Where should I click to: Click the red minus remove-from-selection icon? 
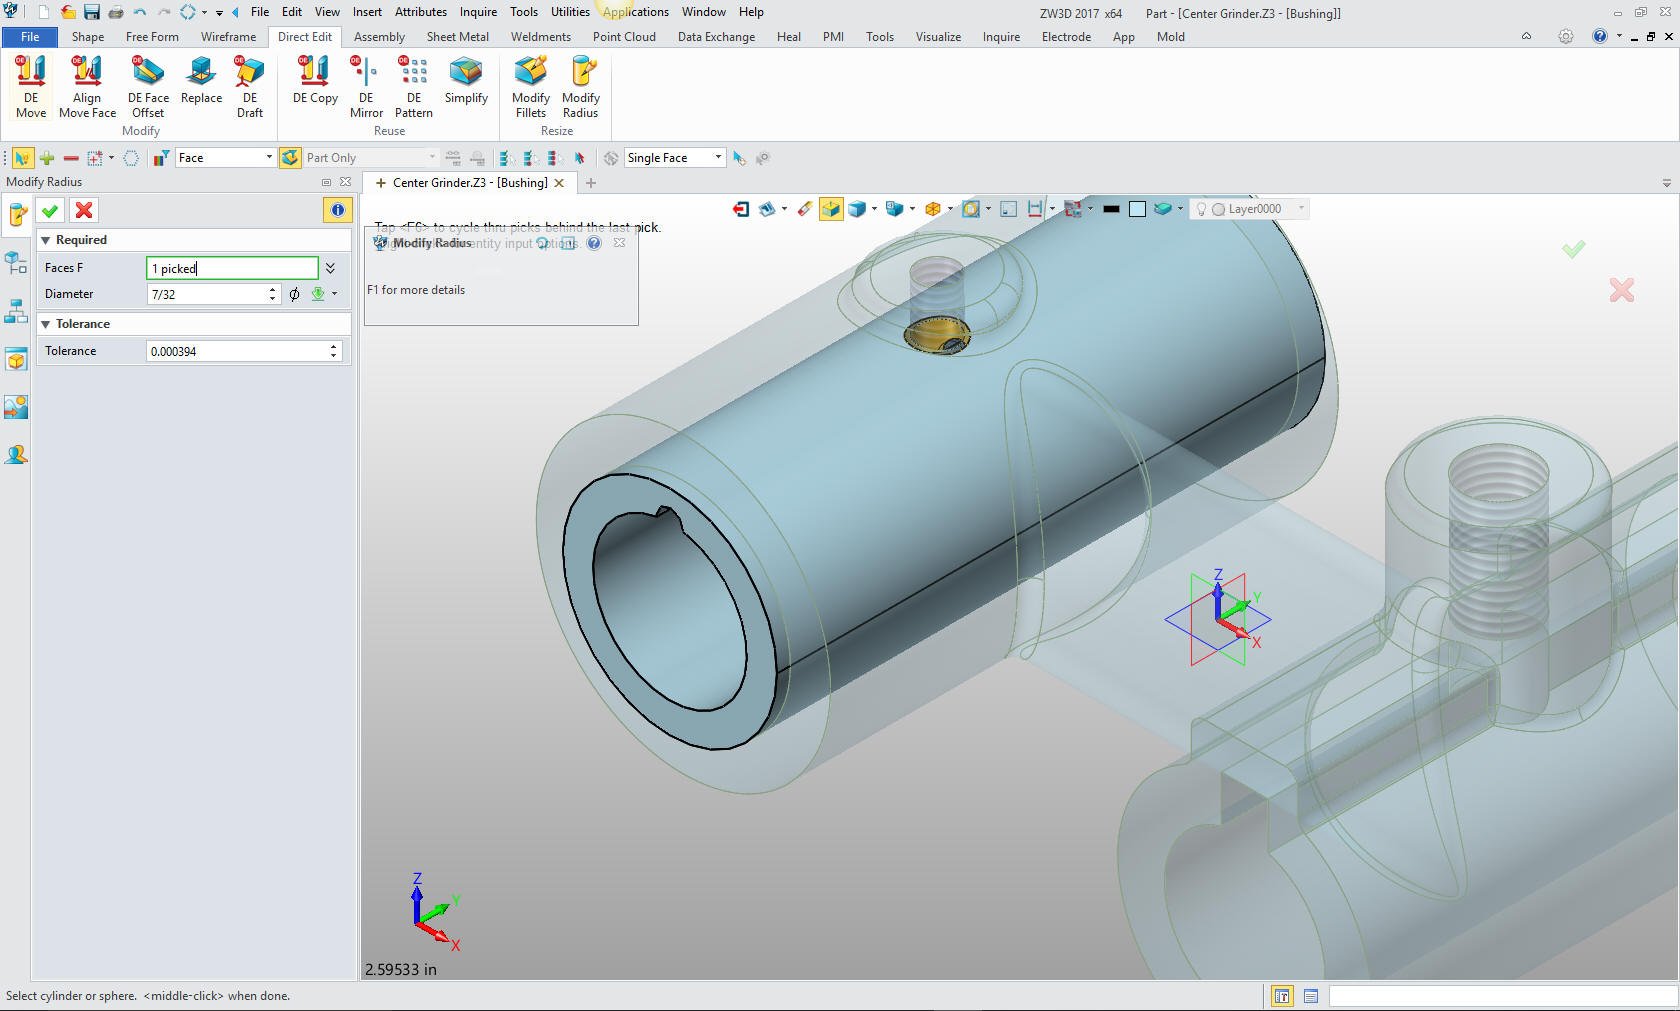click(71, 158)
